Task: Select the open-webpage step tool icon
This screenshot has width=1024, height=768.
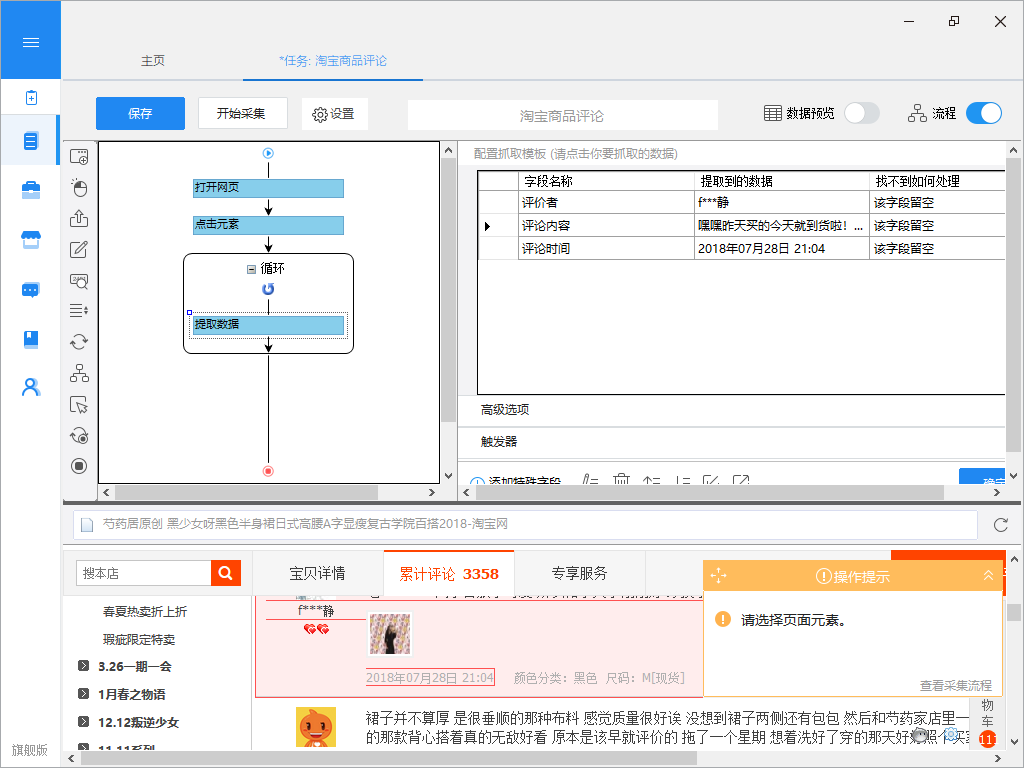Action: (79, 157)
